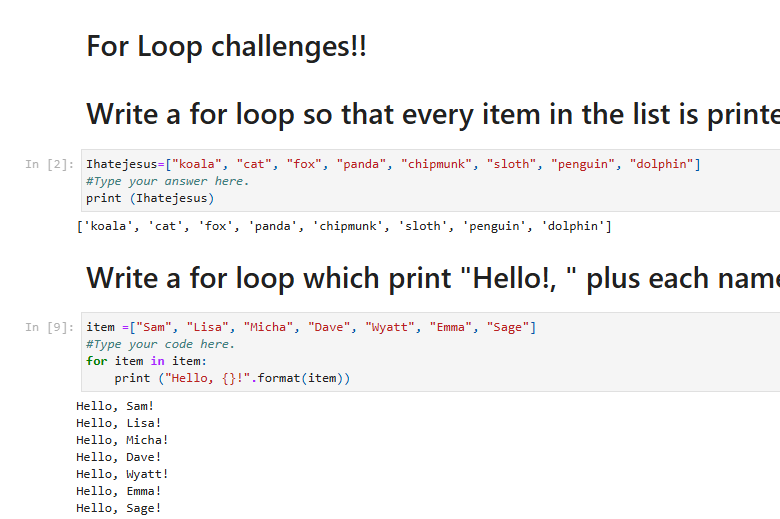Click the 'Hello, Wyatt!' output line

click(x=122, y=474)
